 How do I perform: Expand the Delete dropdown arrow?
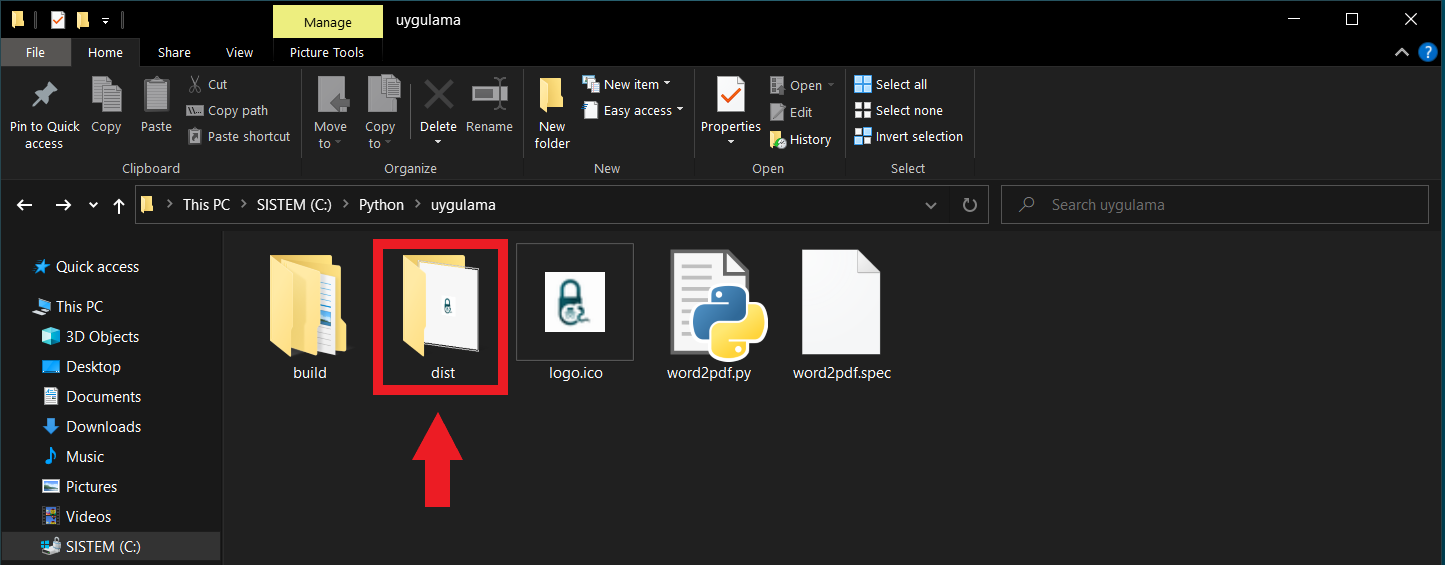click(438, 143)
